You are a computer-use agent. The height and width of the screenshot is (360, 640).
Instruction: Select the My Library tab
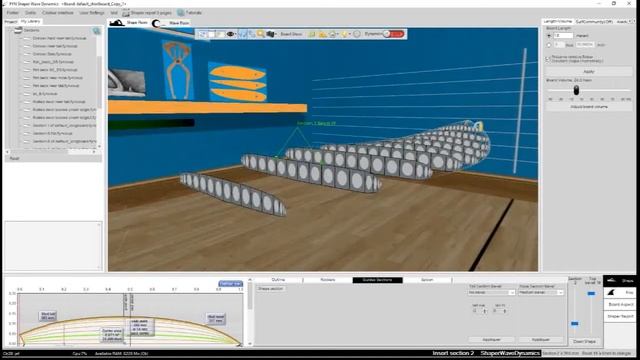(31, 22)
